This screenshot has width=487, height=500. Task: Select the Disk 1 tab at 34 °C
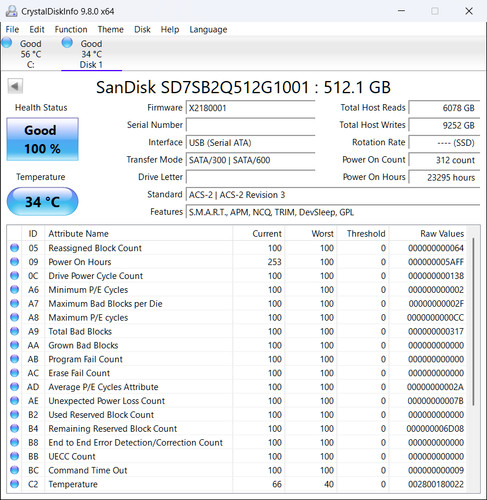(x=91, y=53)
